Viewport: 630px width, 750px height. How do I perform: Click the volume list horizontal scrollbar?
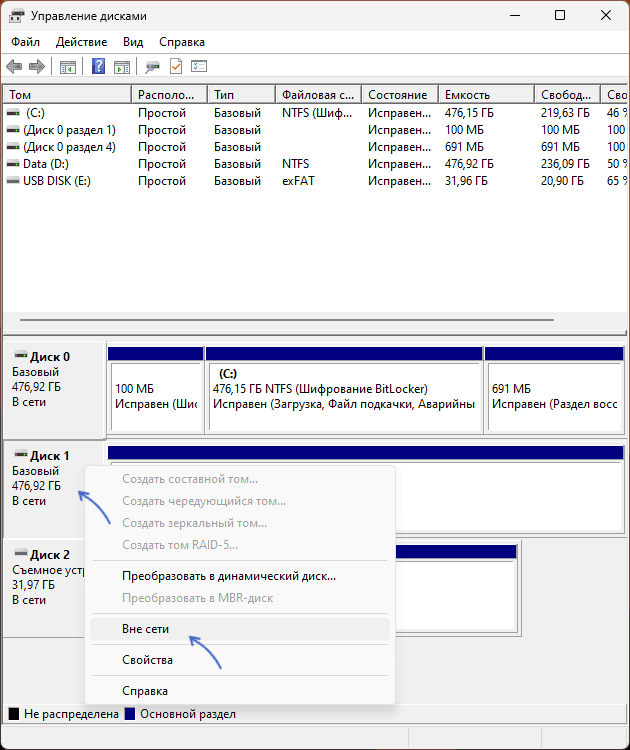(x=287, y=320)
